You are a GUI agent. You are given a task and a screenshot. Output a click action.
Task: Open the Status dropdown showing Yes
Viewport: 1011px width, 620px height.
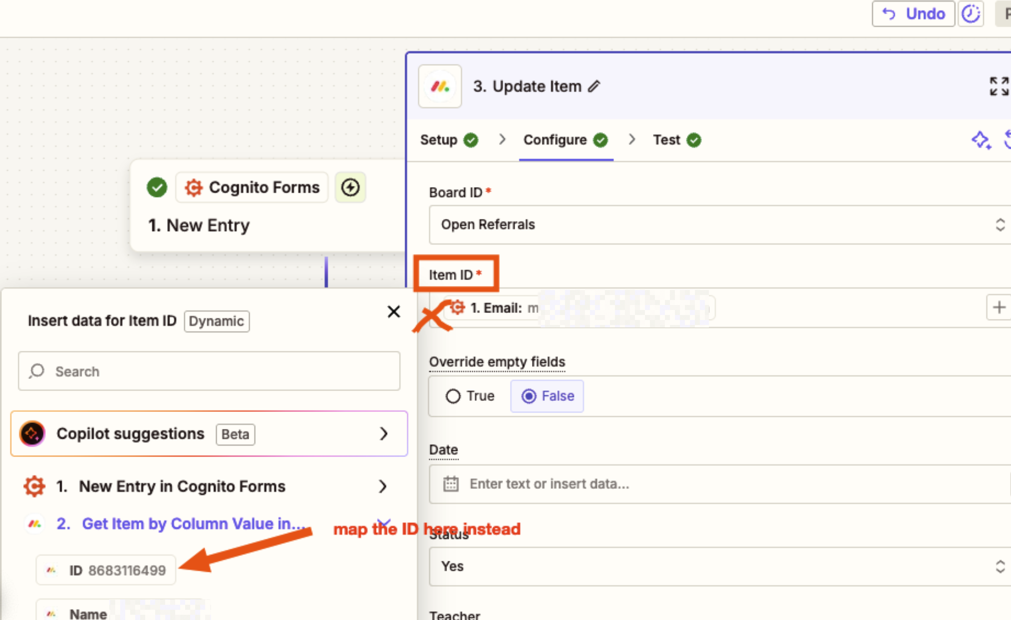tap(720, 567)
